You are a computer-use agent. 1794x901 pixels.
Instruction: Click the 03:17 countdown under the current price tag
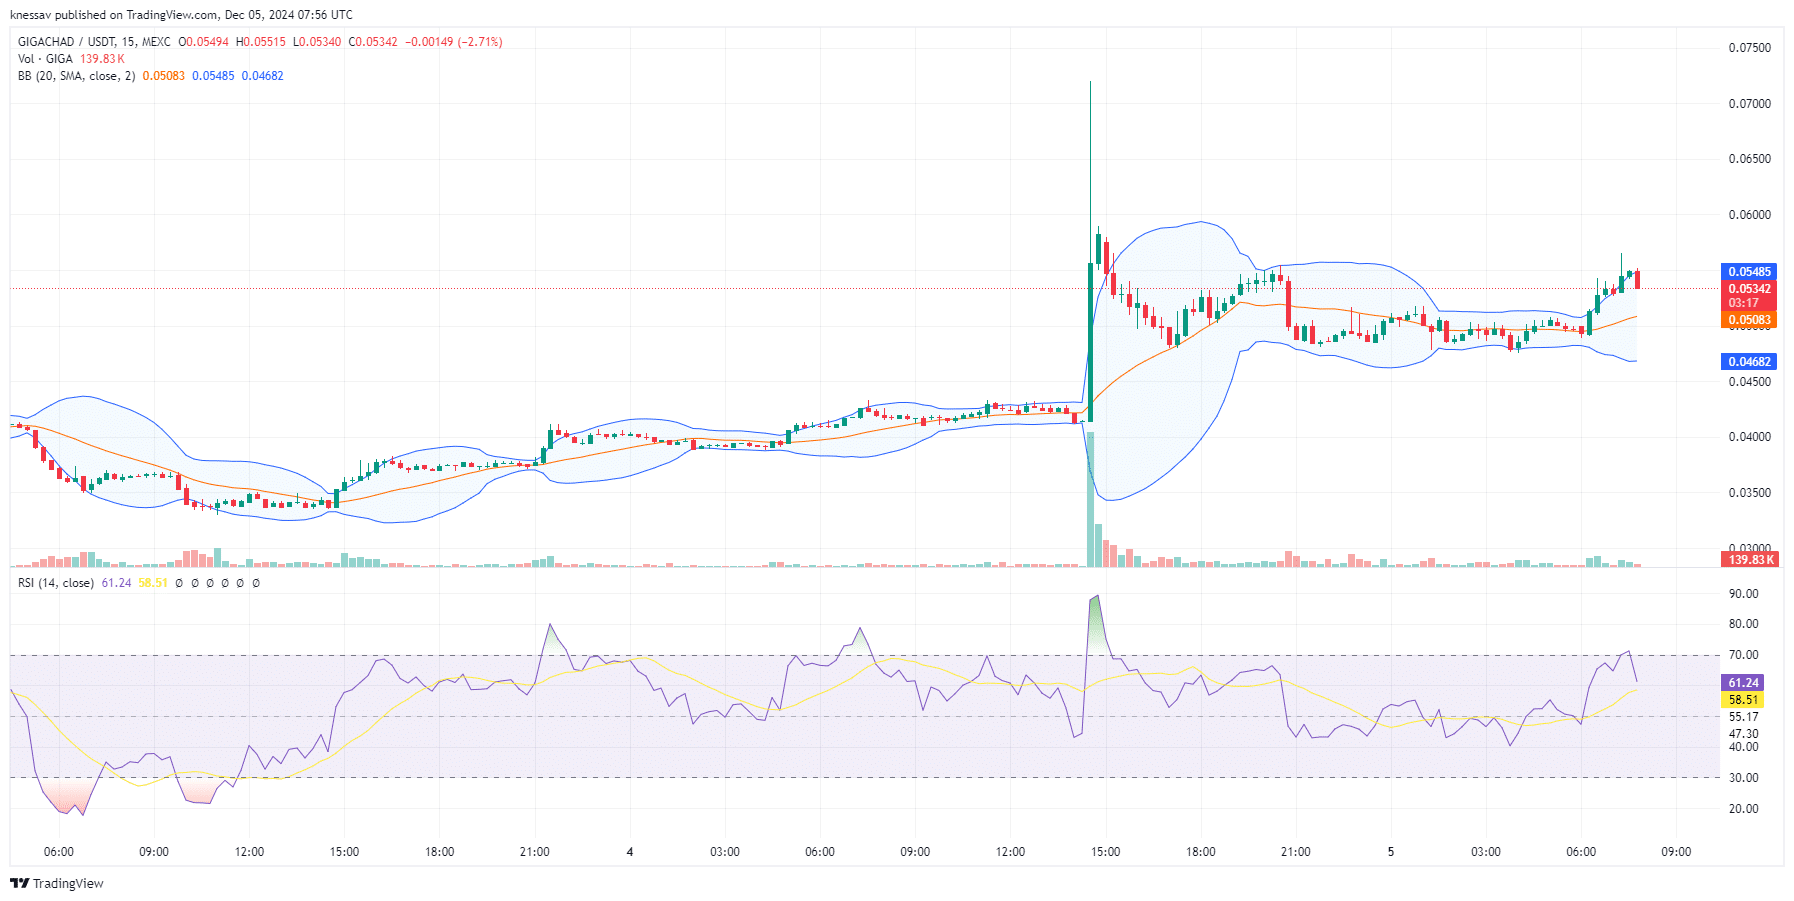pos(1749,303)
